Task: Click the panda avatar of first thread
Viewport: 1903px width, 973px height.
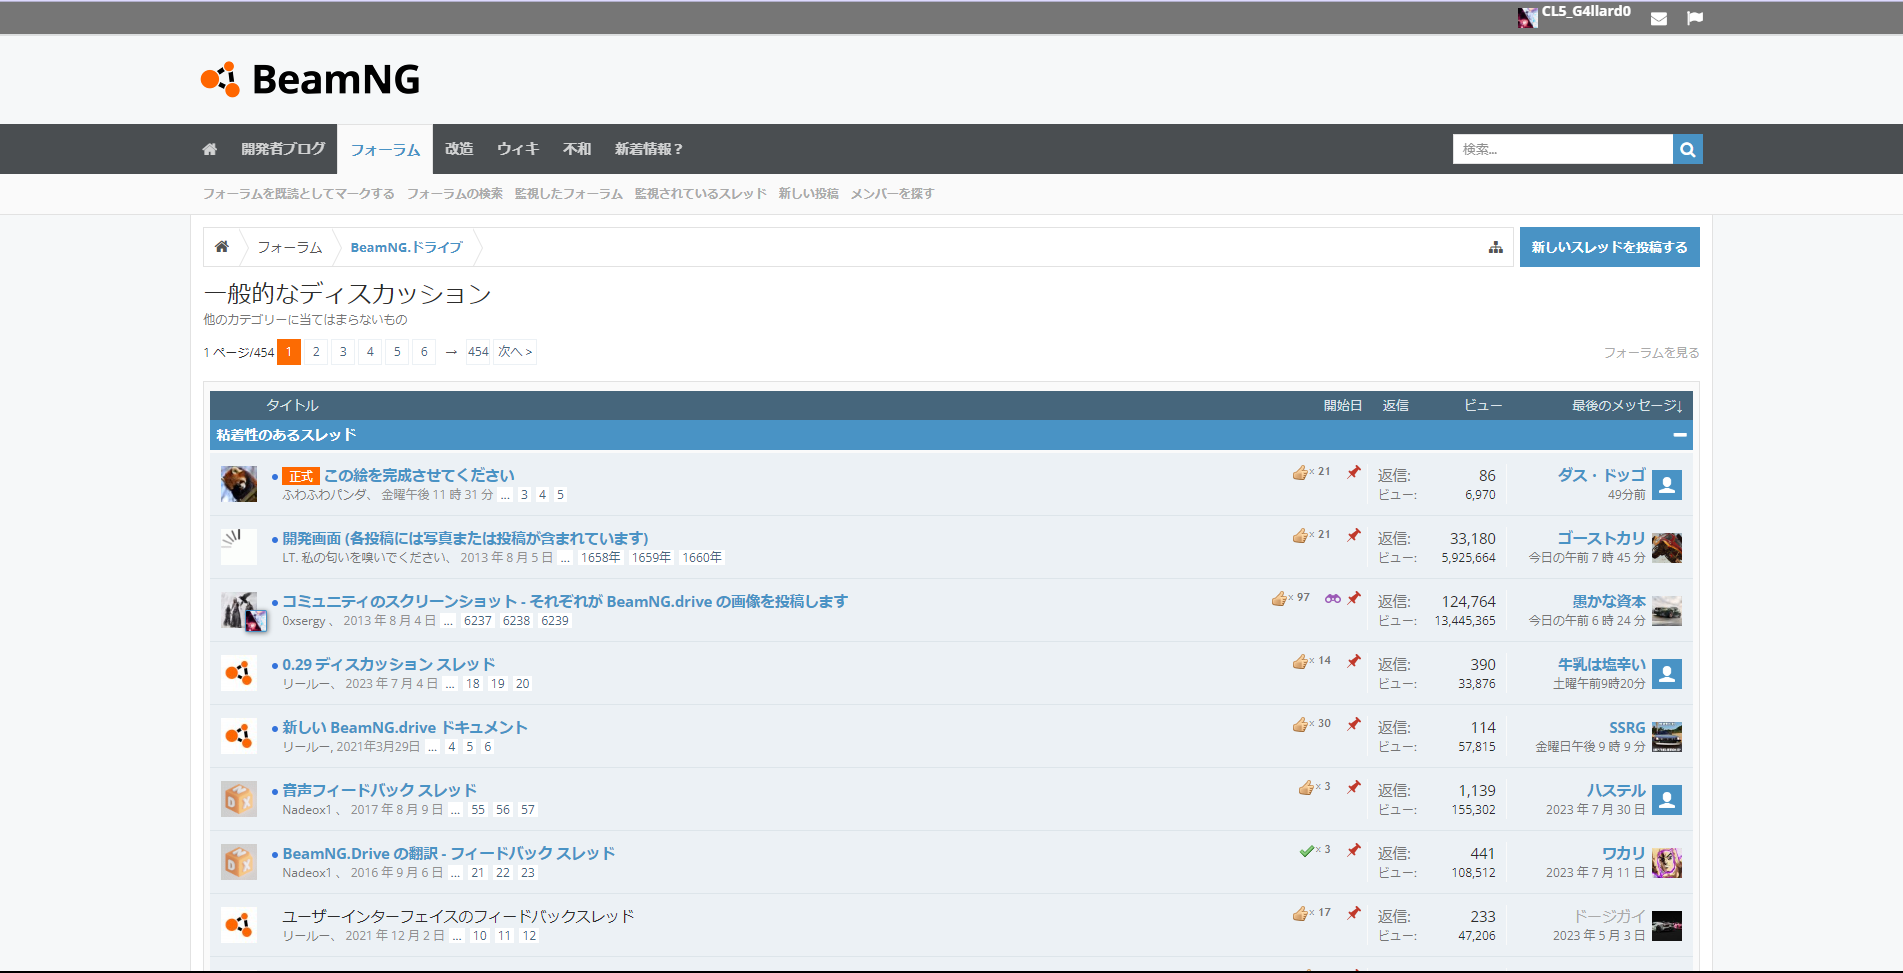Action: click(239, 484)
